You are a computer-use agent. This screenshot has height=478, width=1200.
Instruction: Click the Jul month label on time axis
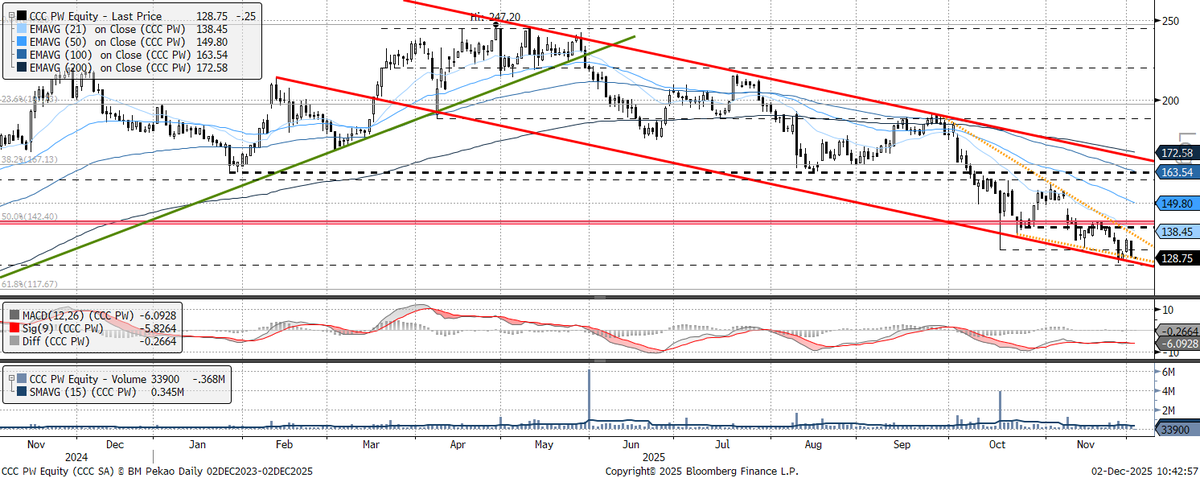tap(721, 443)
